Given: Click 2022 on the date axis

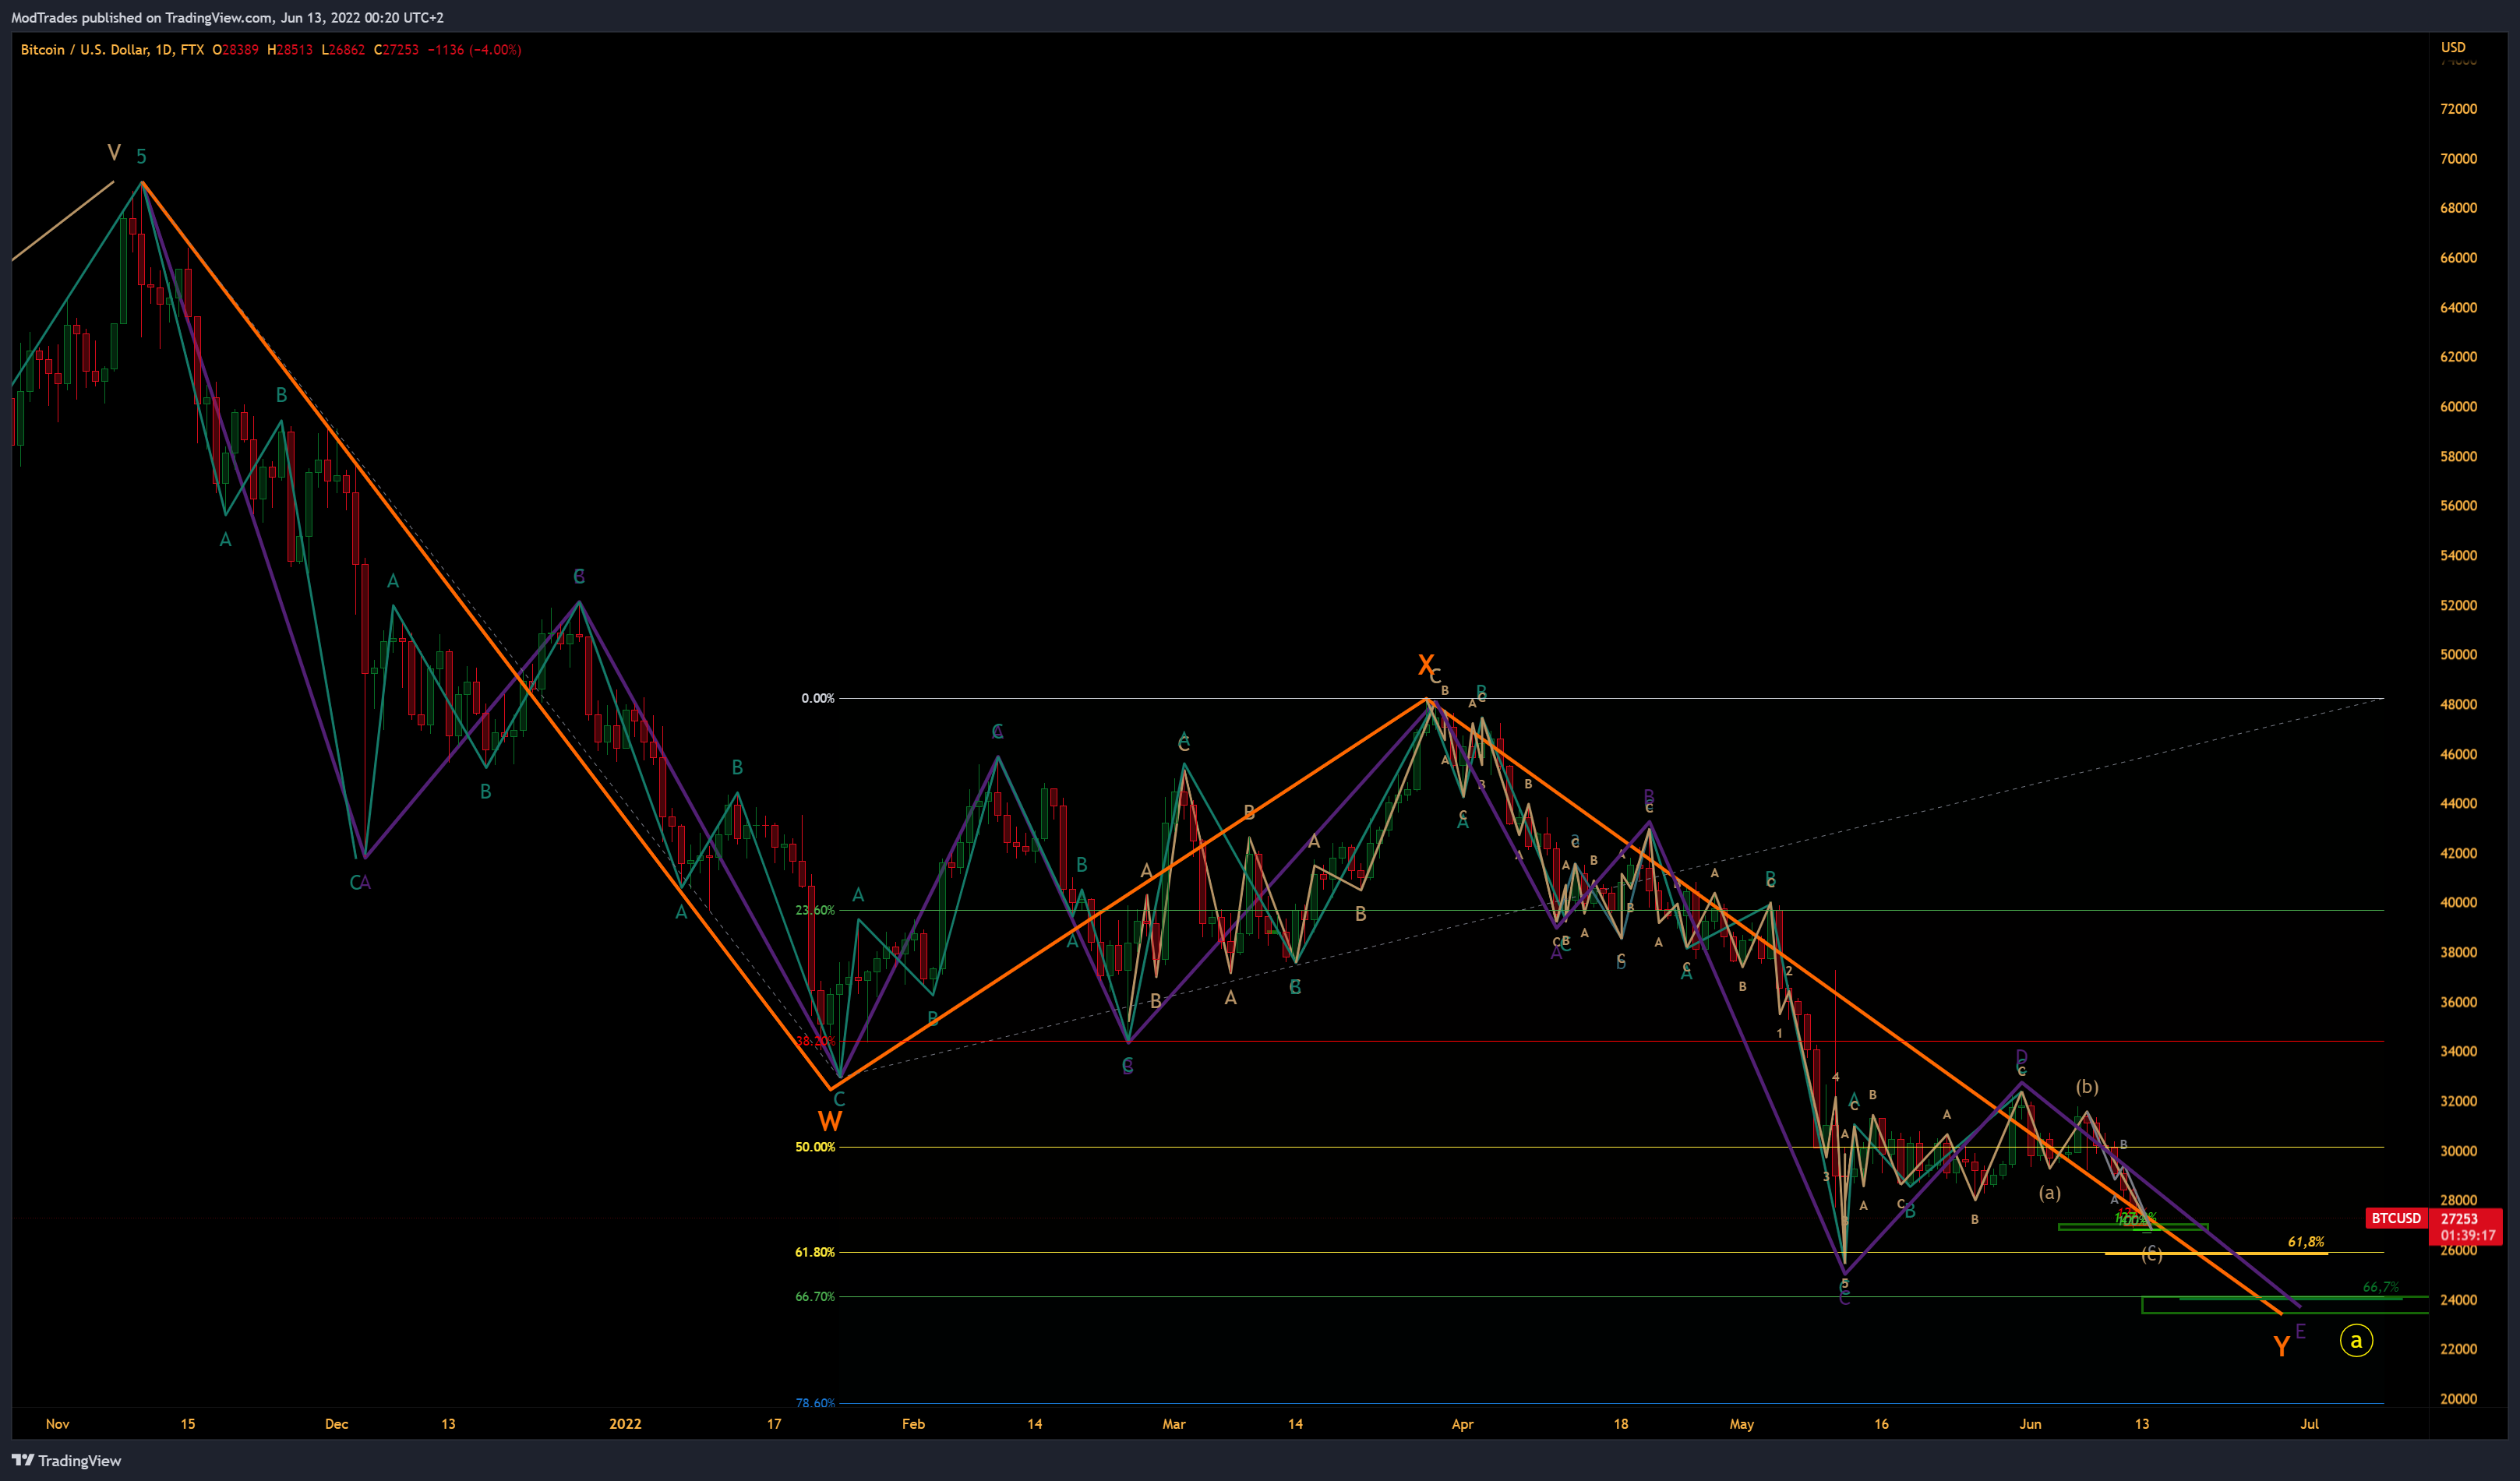Looking at the screenshot, I should click(625, 1424).
